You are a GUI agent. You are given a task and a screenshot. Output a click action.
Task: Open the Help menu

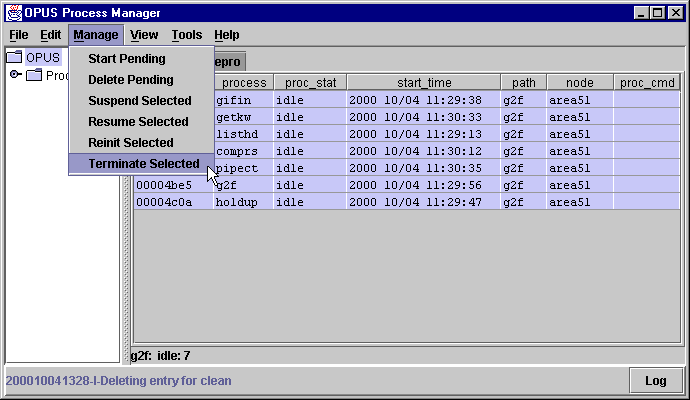tap(227, 35)
